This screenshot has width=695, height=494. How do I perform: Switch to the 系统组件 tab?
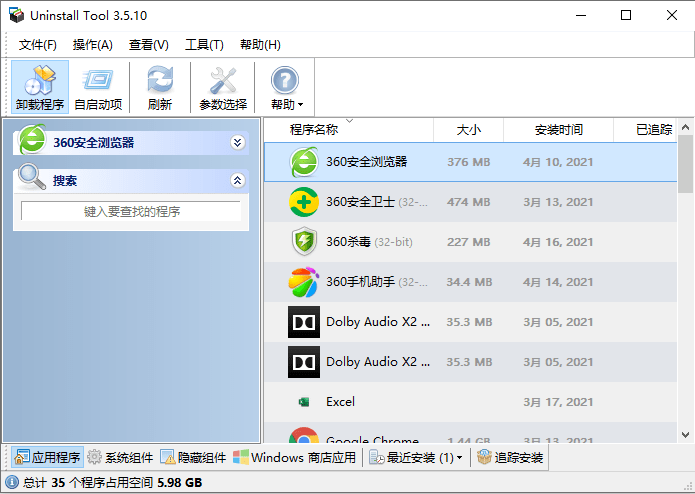point(120,458)
